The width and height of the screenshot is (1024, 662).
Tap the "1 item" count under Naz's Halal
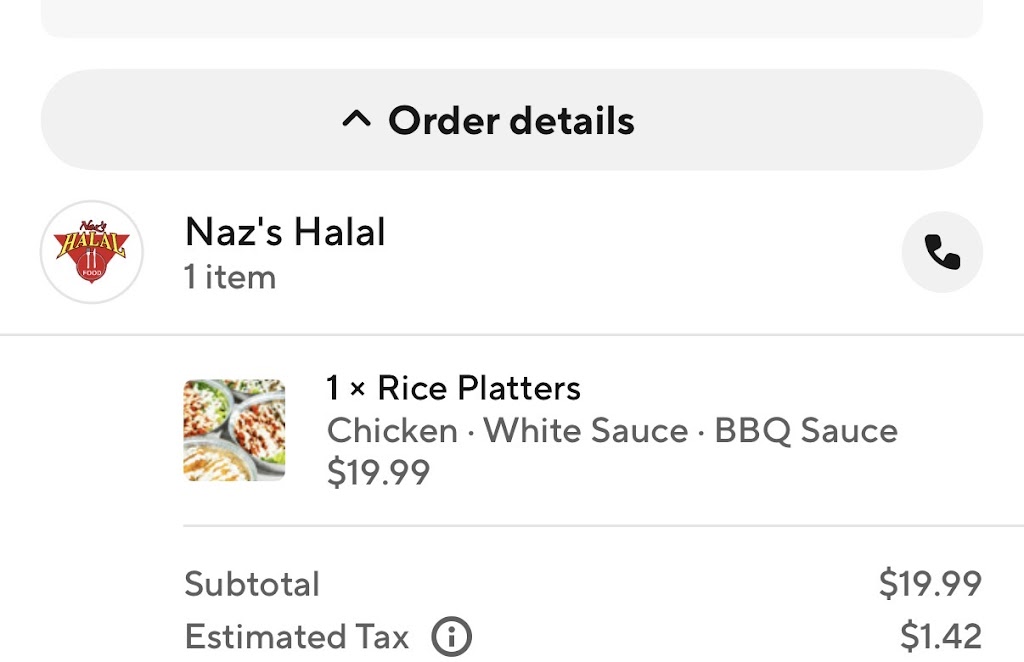230,277
